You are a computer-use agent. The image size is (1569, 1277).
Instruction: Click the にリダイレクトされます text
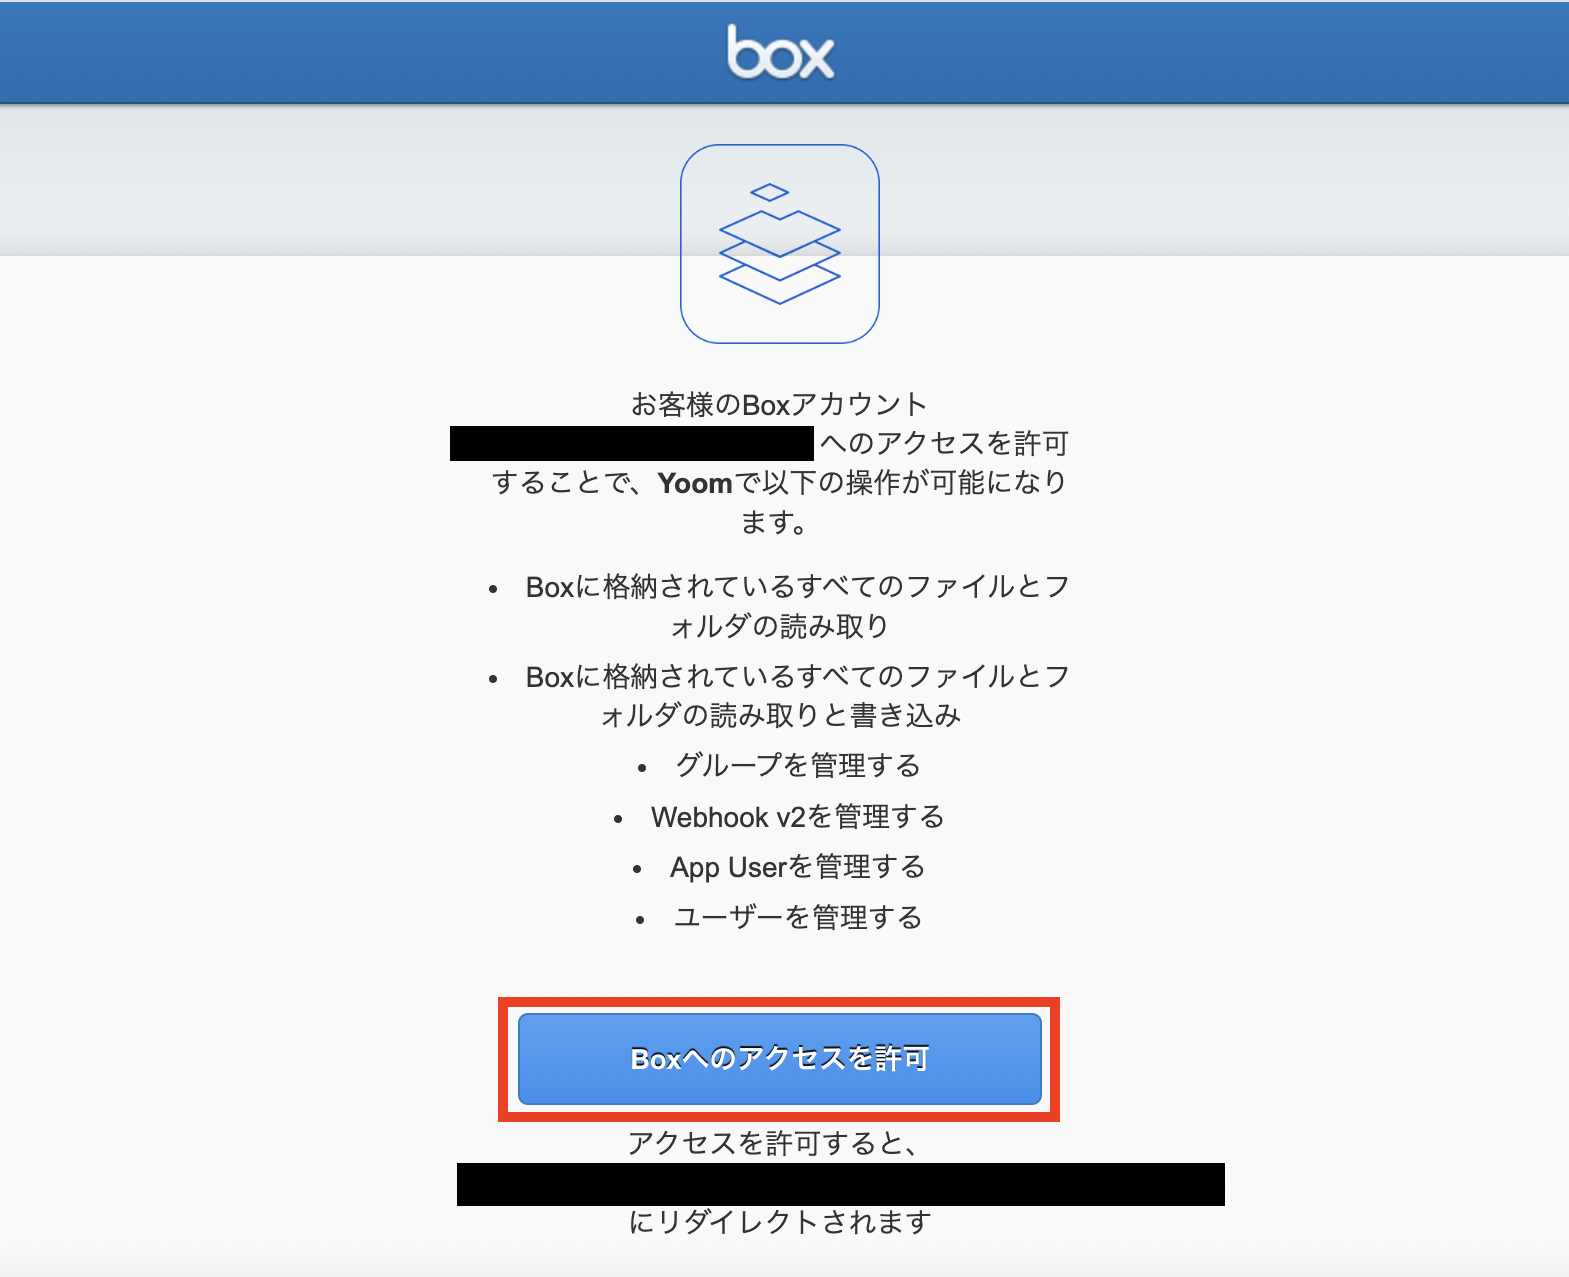coord(780,1222)
